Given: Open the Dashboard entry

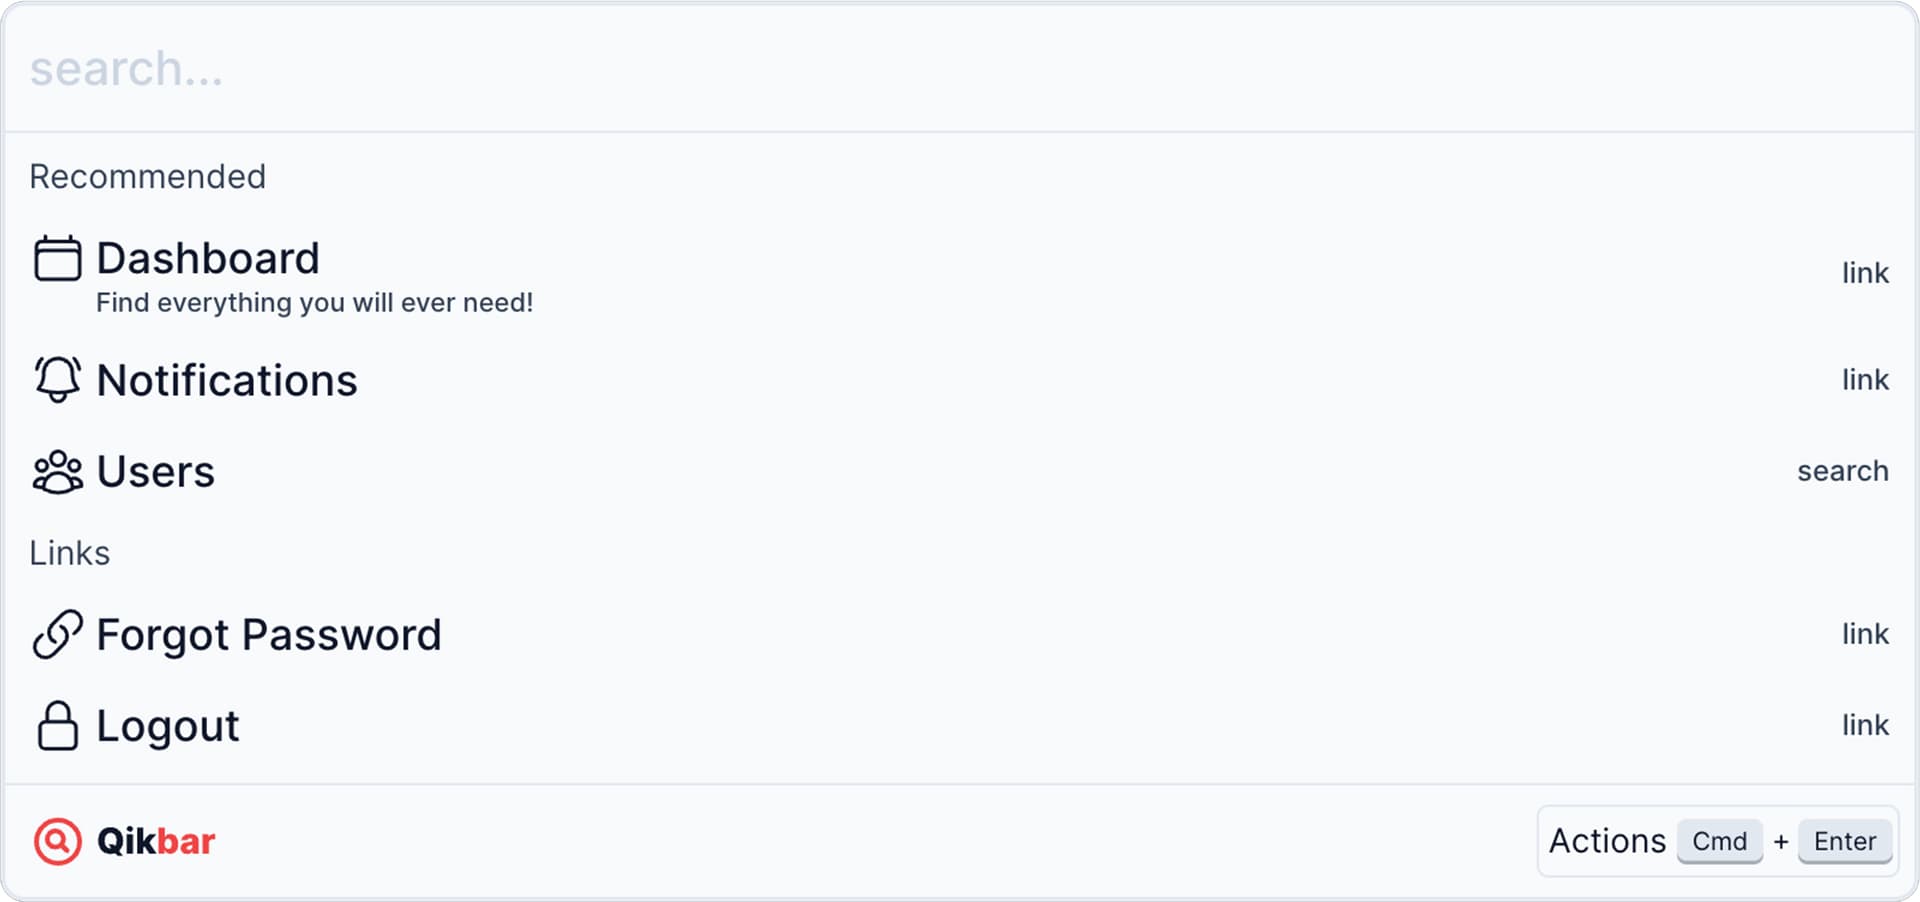Looking at the screenshot, I should 960,274.
